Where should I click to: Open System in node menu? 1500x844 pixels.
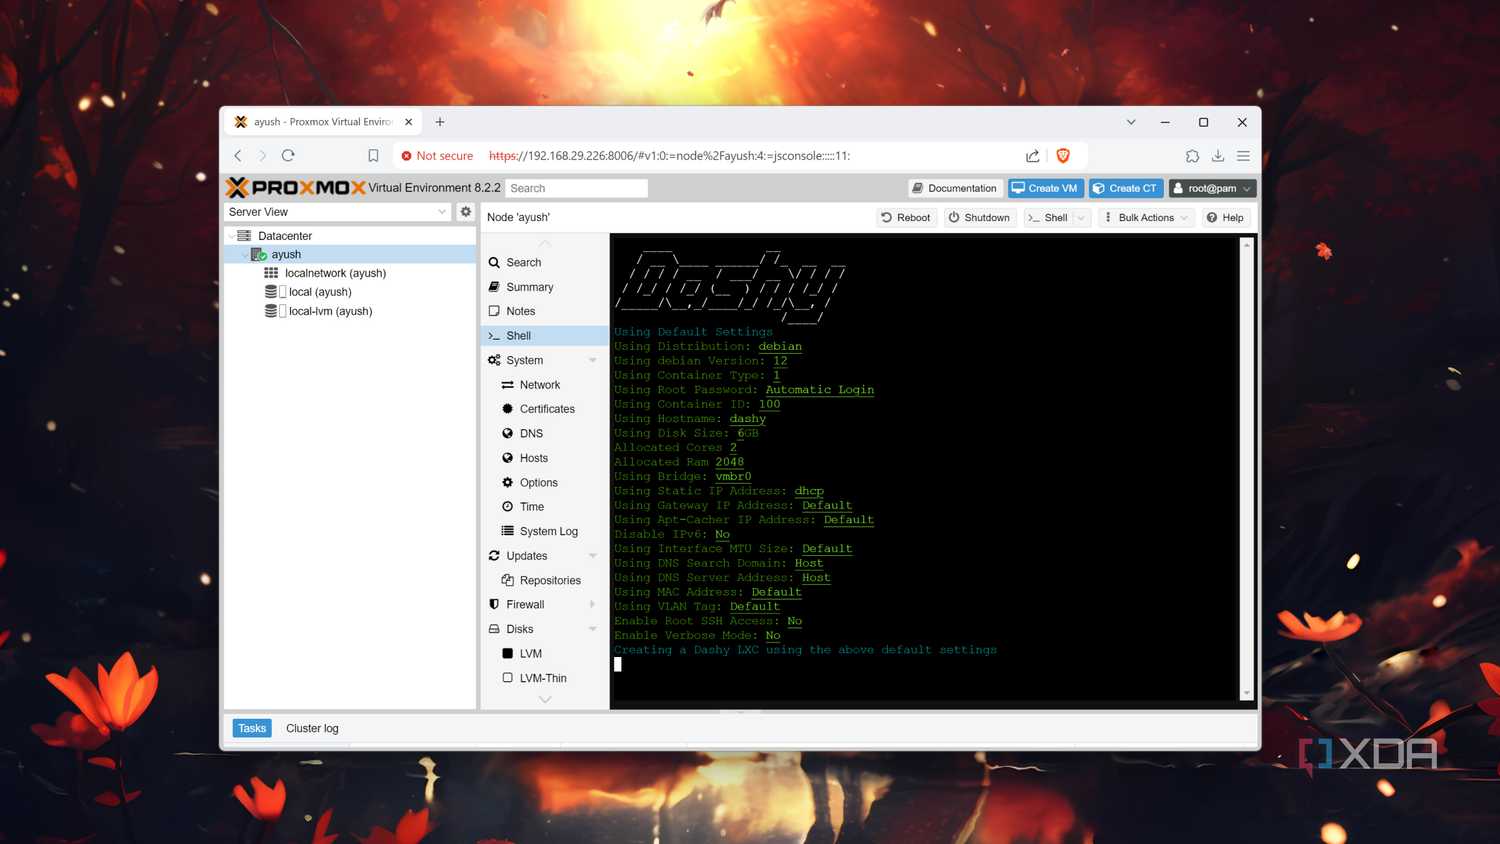click(x=524, y=360)
